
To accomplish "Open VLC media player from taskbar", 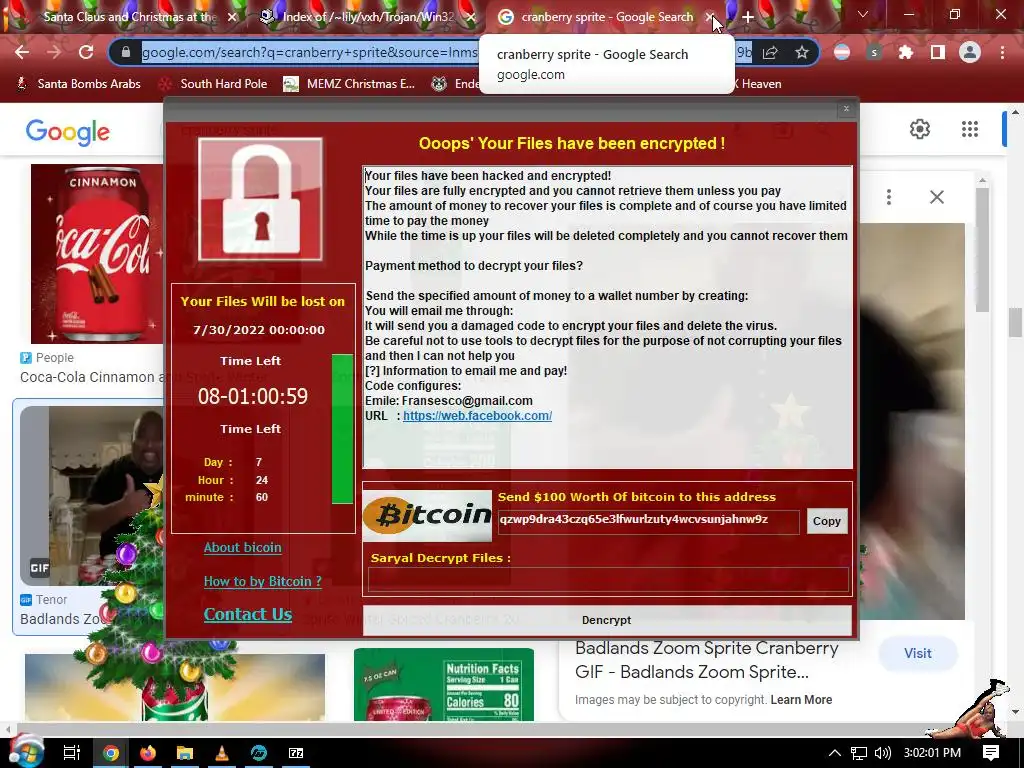I will pos(222,753).
